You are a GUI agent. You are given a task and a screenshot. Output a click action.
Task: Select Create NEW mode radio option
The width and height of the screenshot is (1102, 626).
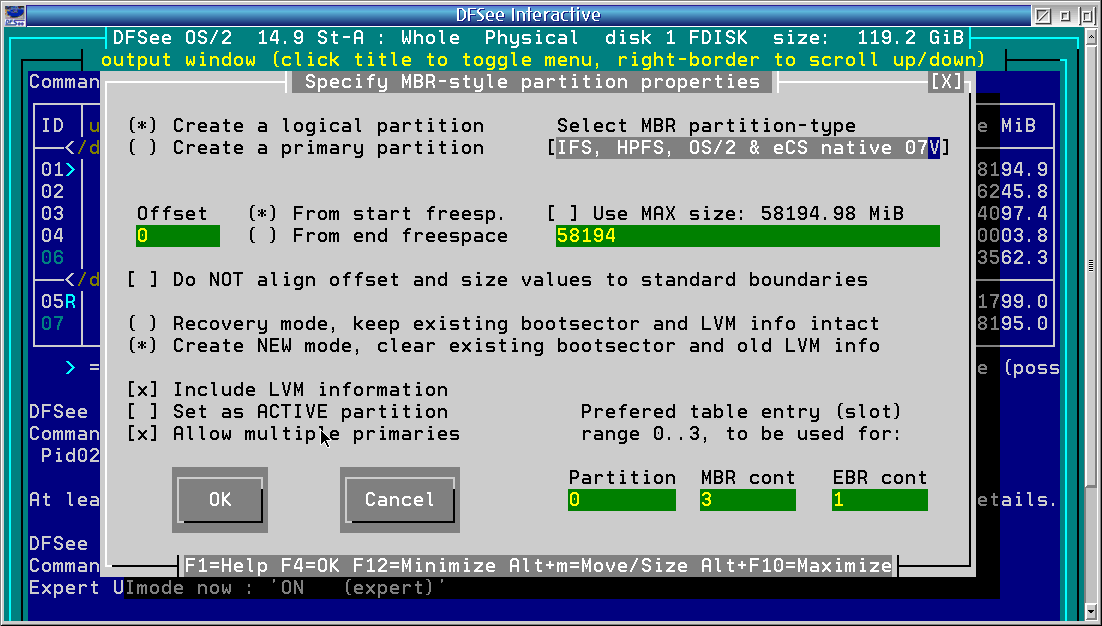tap(503, 346)
